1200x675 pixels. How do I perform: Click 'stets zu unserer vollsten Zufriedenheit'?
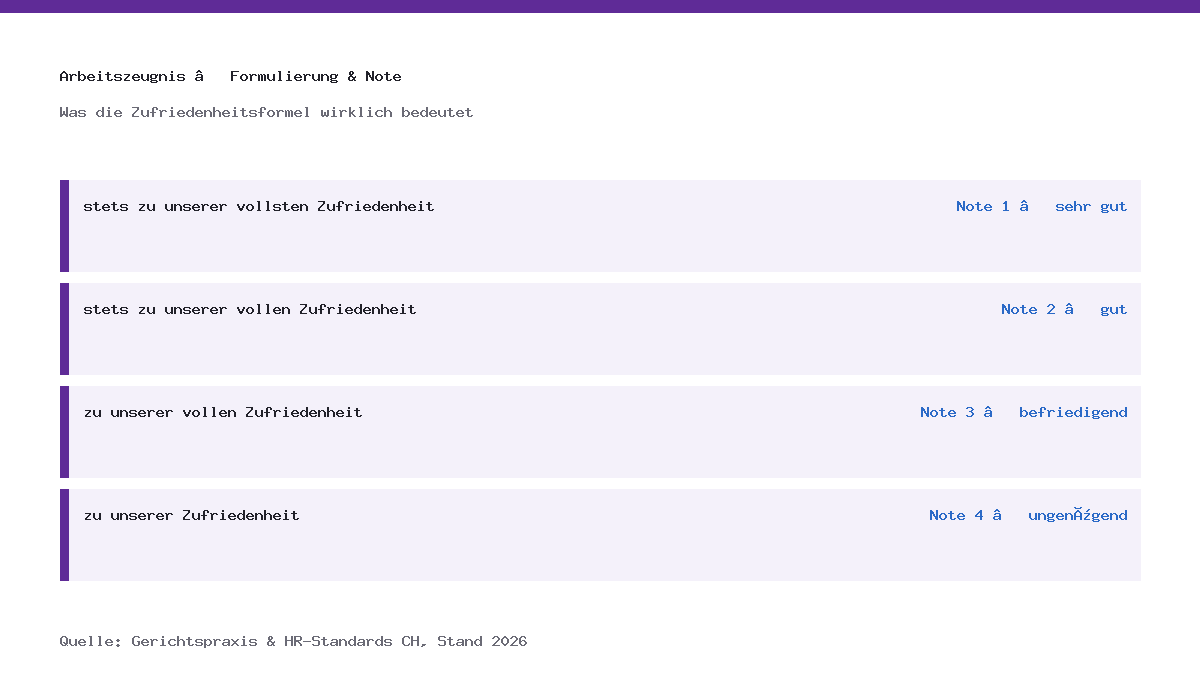(259, 206)
